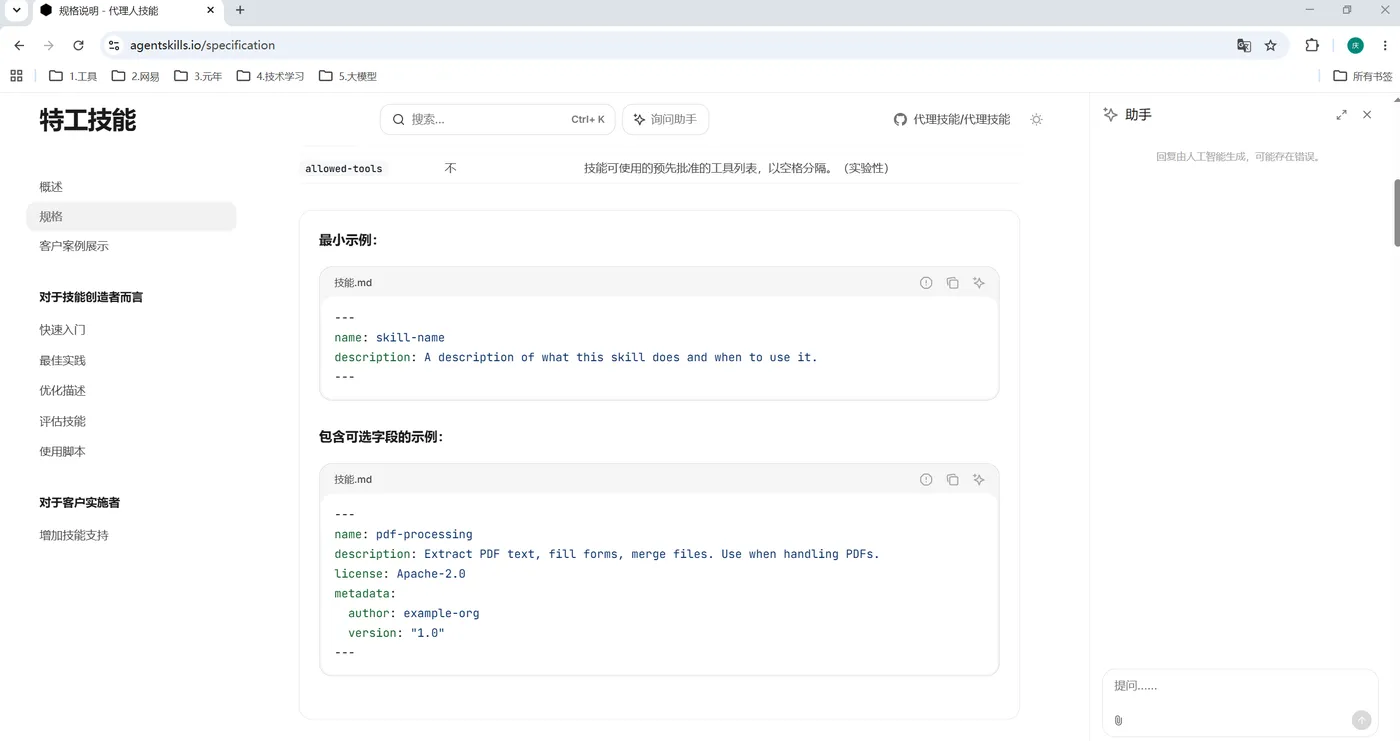Copy the optional fields example code block
The height and width of the screenshot is (741, 1400).
[x=952, y=480]
